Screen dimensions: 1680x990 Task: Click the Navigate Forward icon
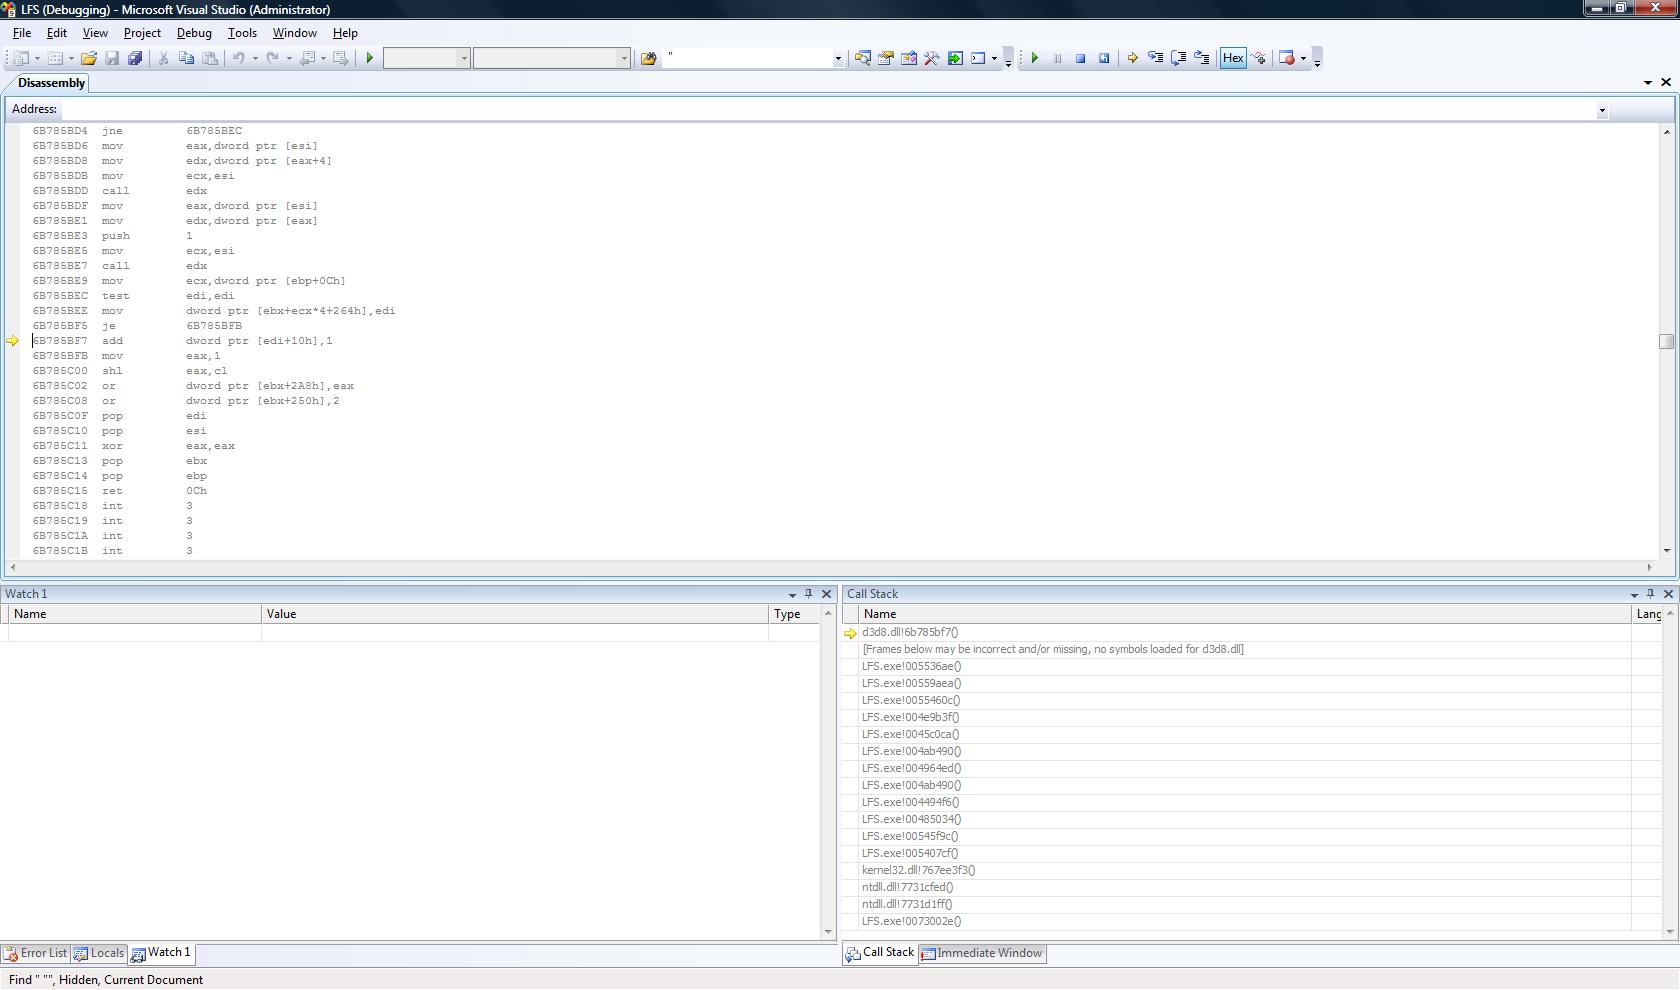pyautogui.click(x=340, y=58)
